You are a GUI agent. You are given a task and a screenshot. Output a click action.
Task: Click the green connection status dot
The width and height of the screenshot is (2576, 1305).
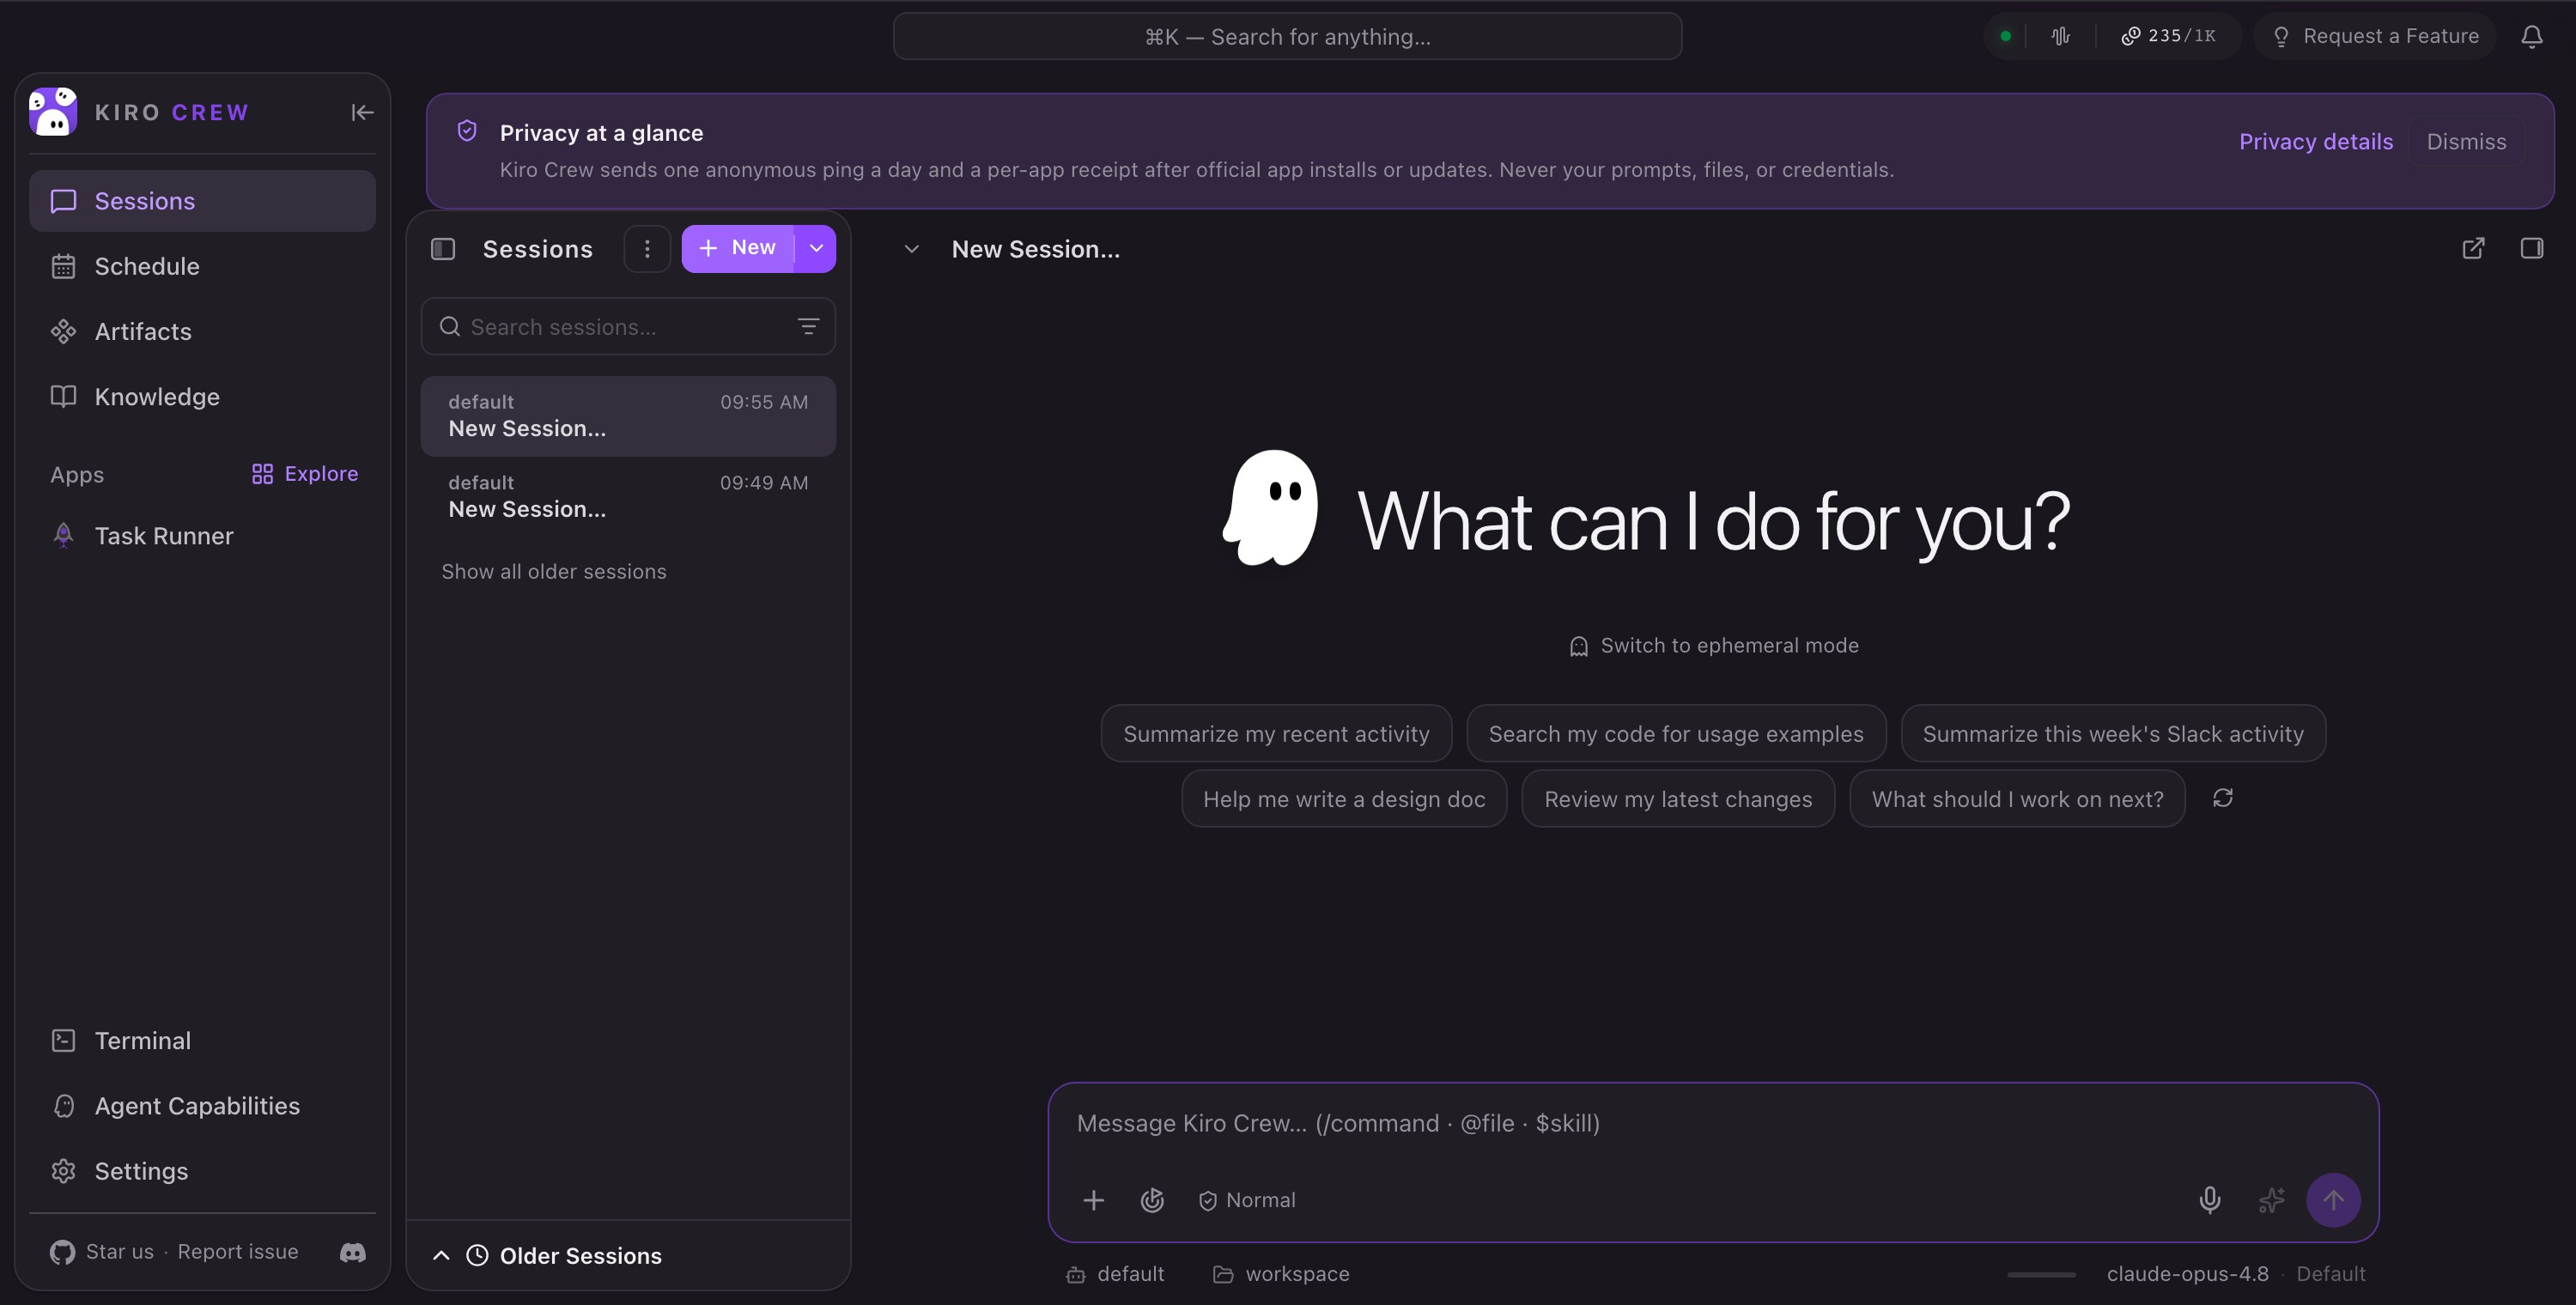pos(2005,36)
